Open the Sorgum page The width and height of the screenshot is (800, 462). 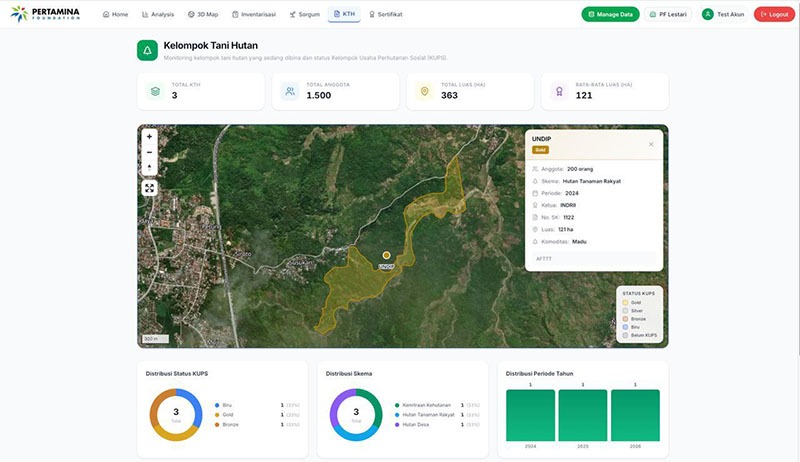[x=305, y=14]
